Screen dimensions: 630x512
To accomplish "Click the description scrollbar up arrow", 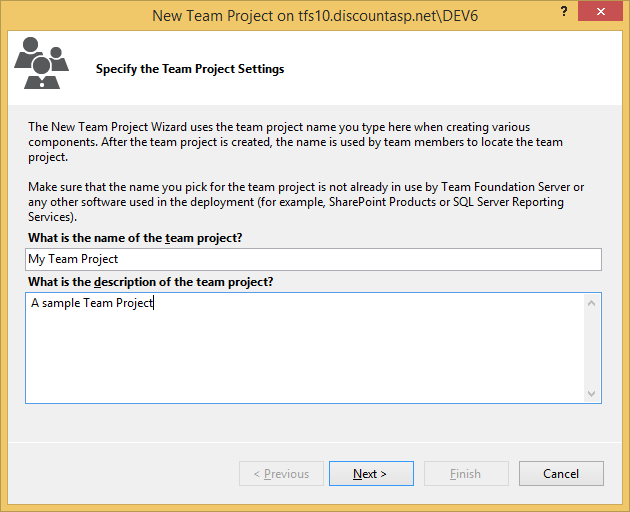I will [x=591, y=303].
